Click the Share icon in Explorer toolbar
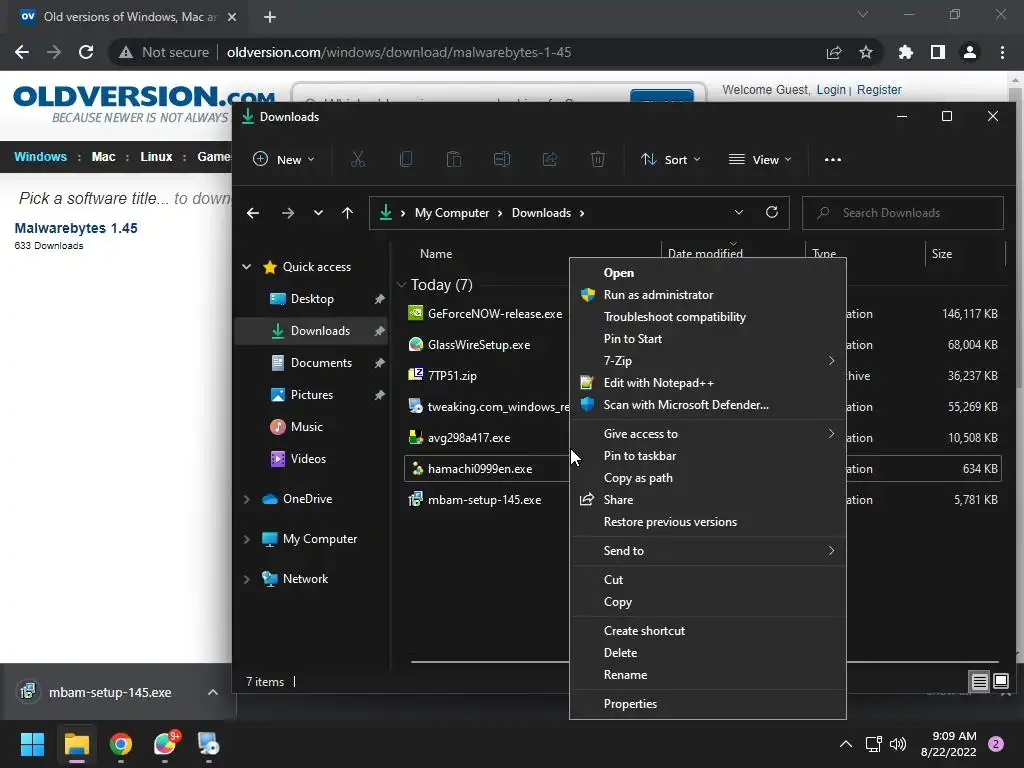This screenshot has height=768, width=1024. pyautogui.click(x=550, y=159)
